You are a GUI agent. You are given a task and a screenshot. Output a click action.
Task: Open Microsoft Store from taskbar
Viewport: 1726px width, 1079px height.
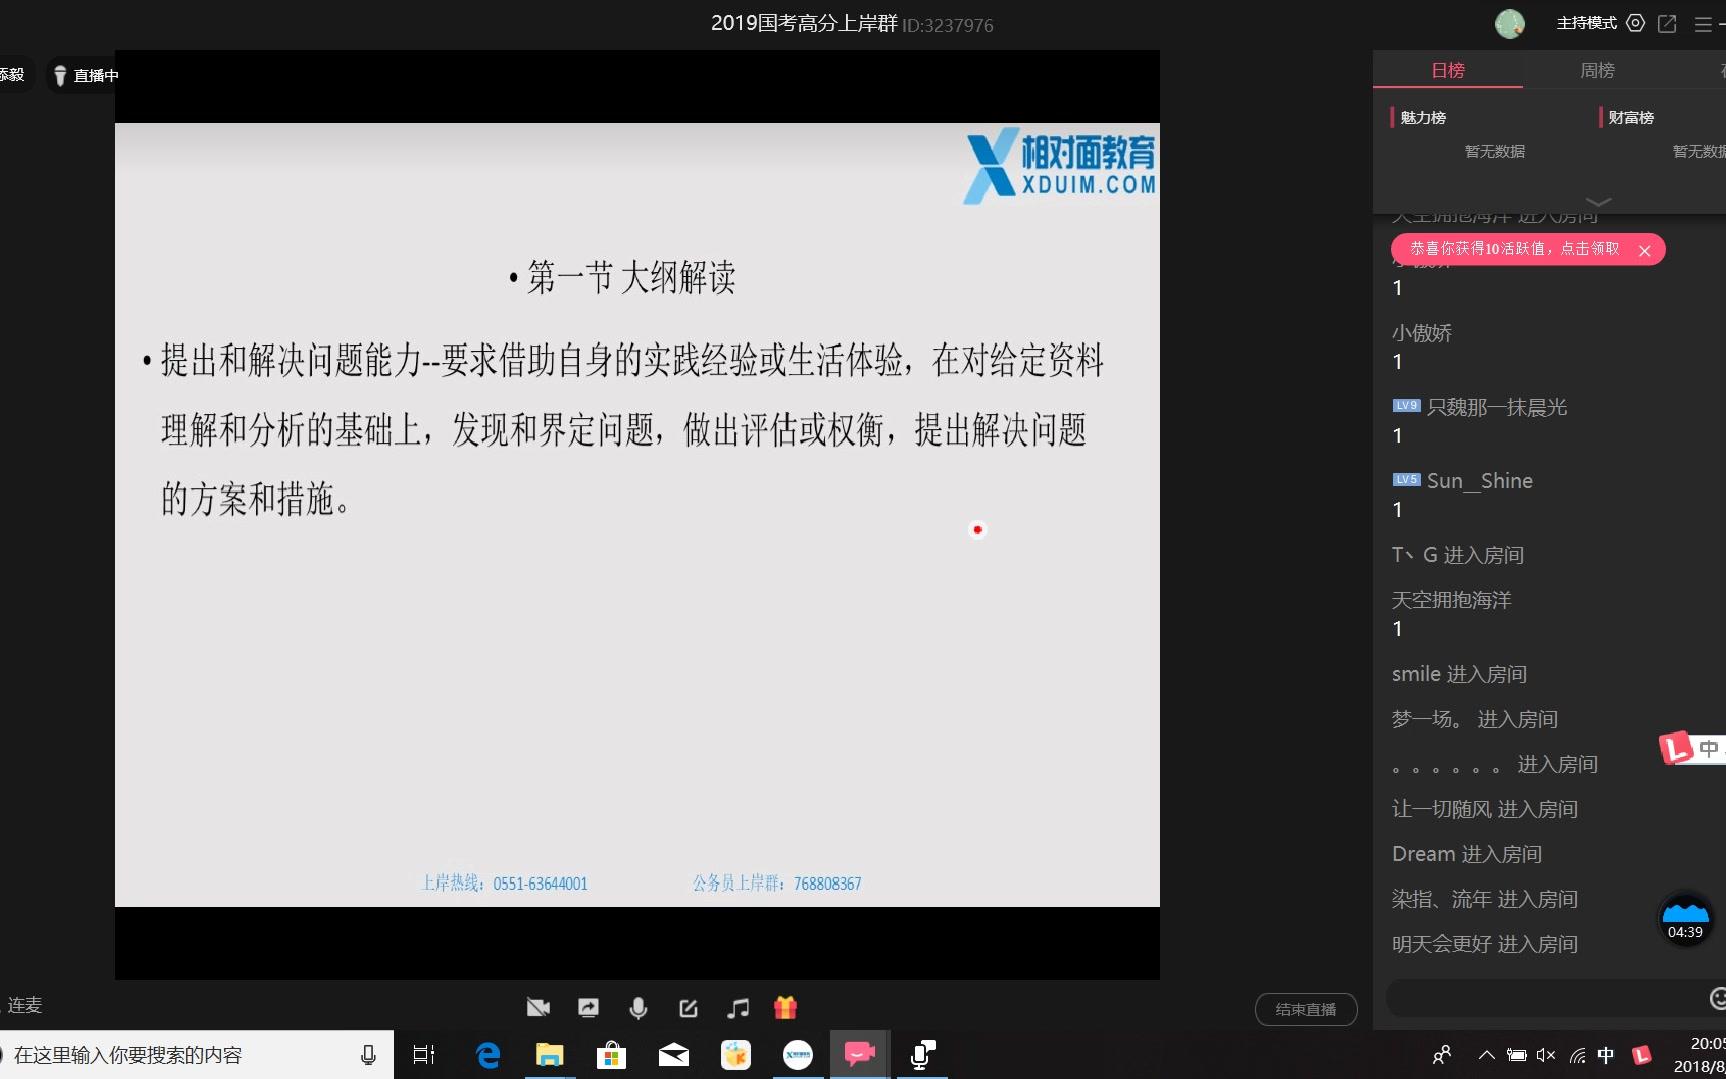[x=611, y=1055]
